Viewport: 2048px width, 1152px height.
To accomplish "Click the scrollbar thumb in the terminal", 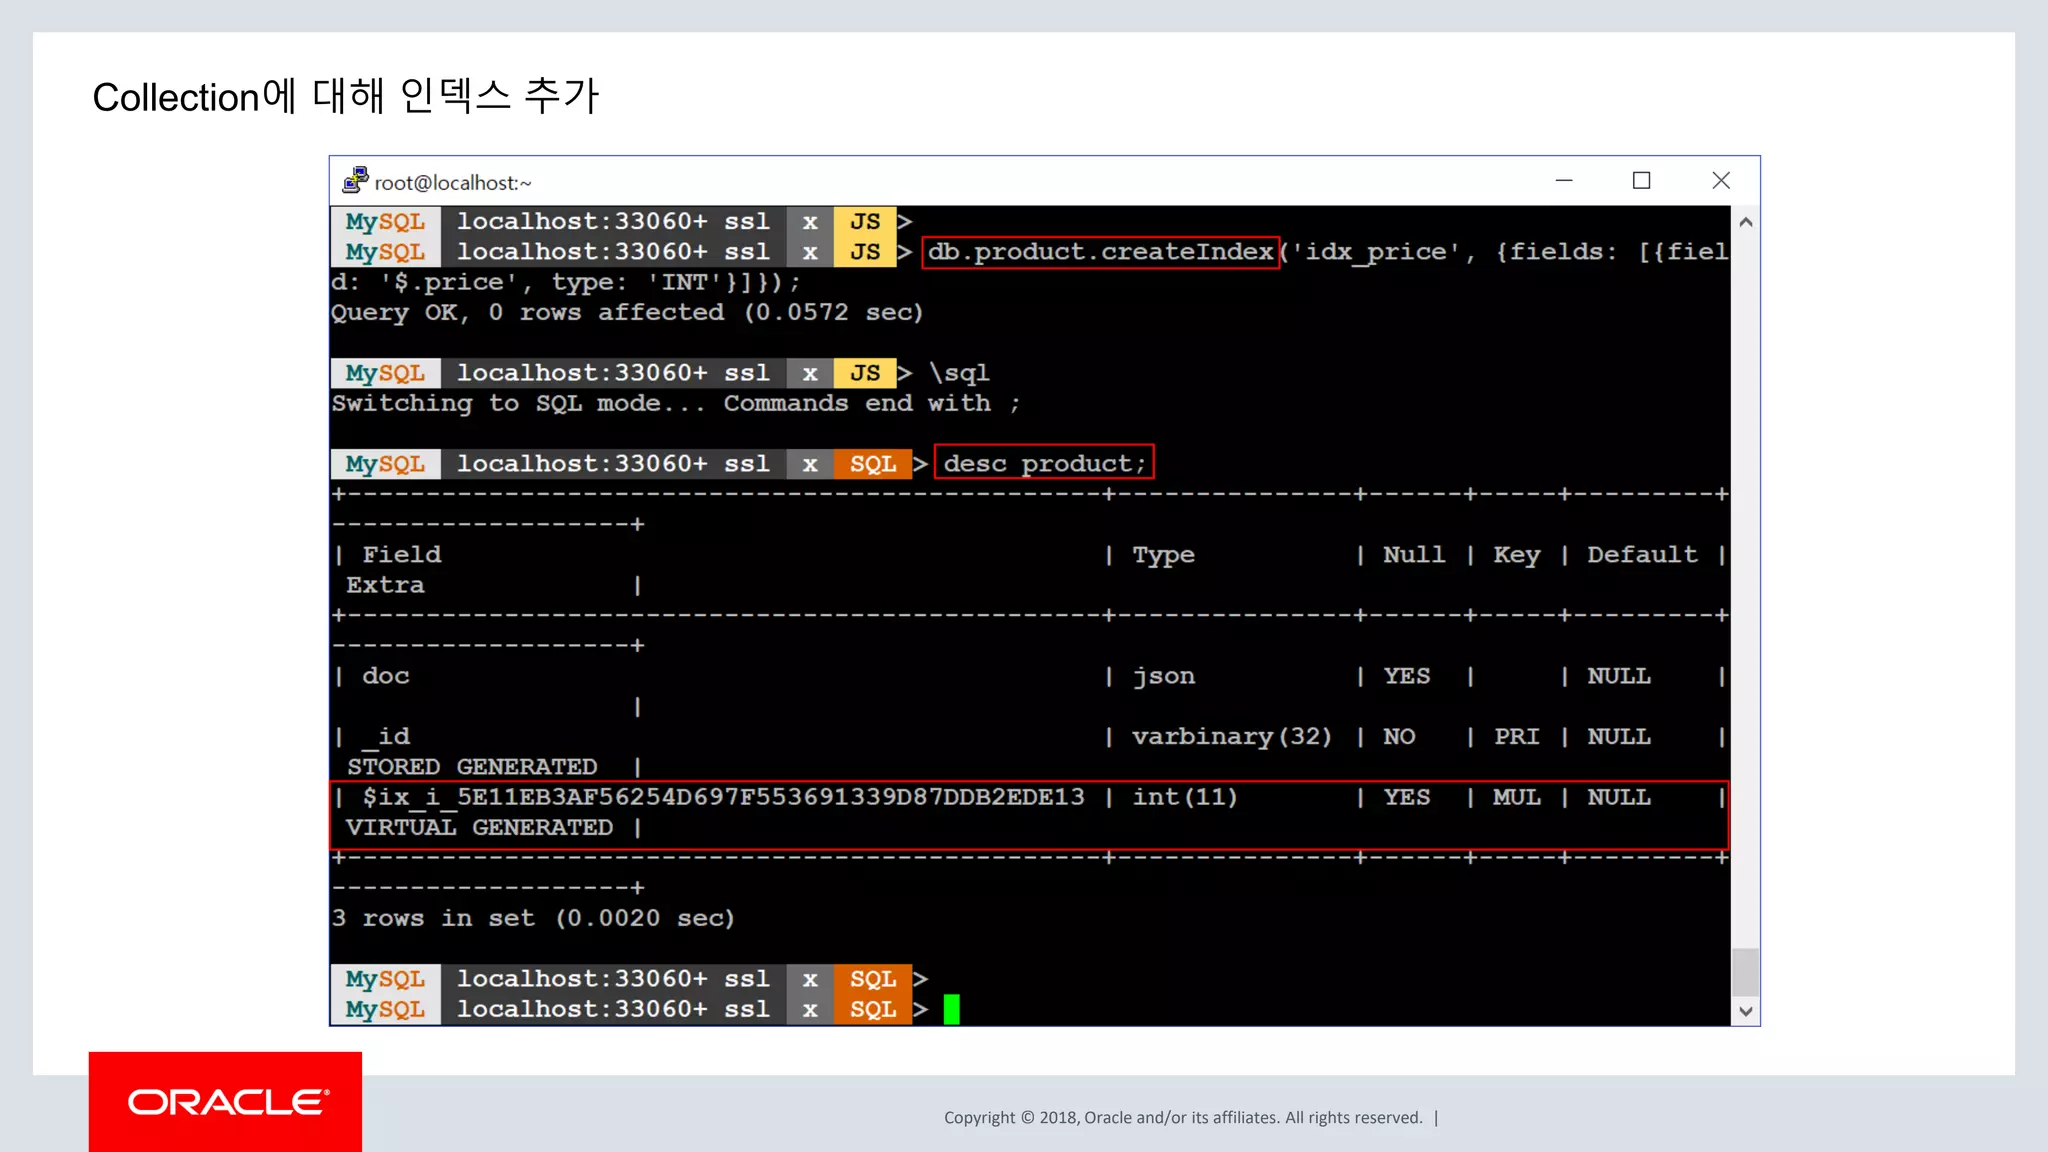I will point(1745,972).
